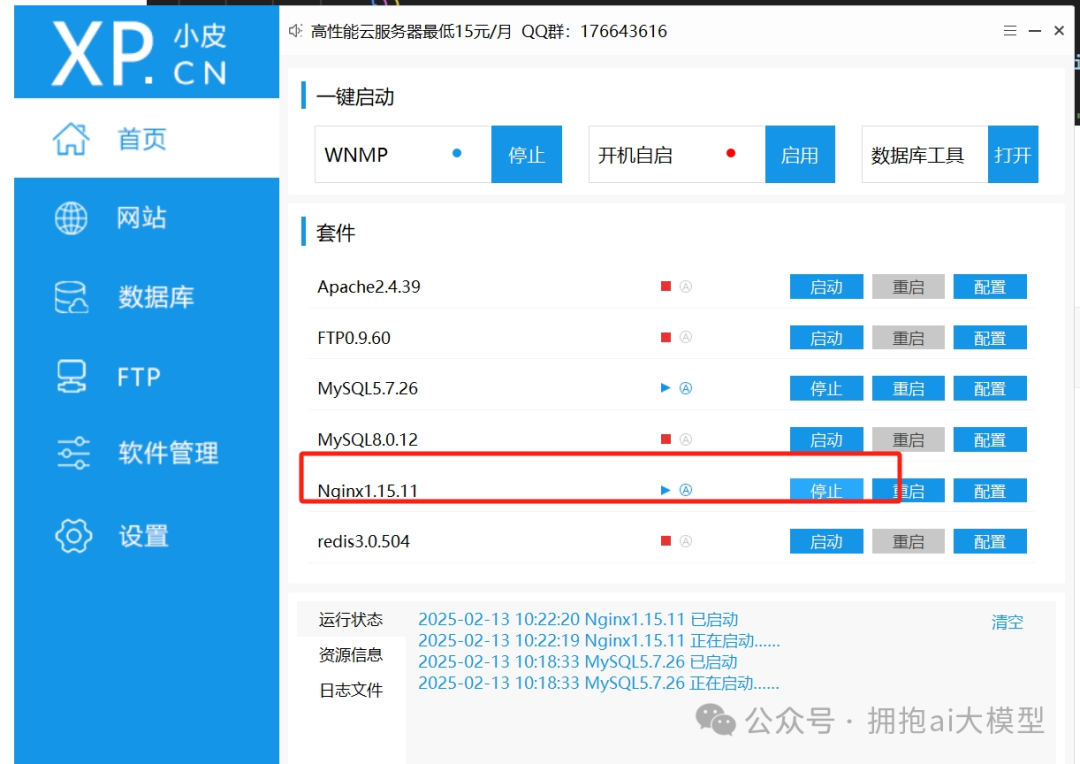Image resolution: width=1080 pixels, height=764 pixels.
Task: Enable 开机自启 with the 启用 button
Action: coord(799,155)
